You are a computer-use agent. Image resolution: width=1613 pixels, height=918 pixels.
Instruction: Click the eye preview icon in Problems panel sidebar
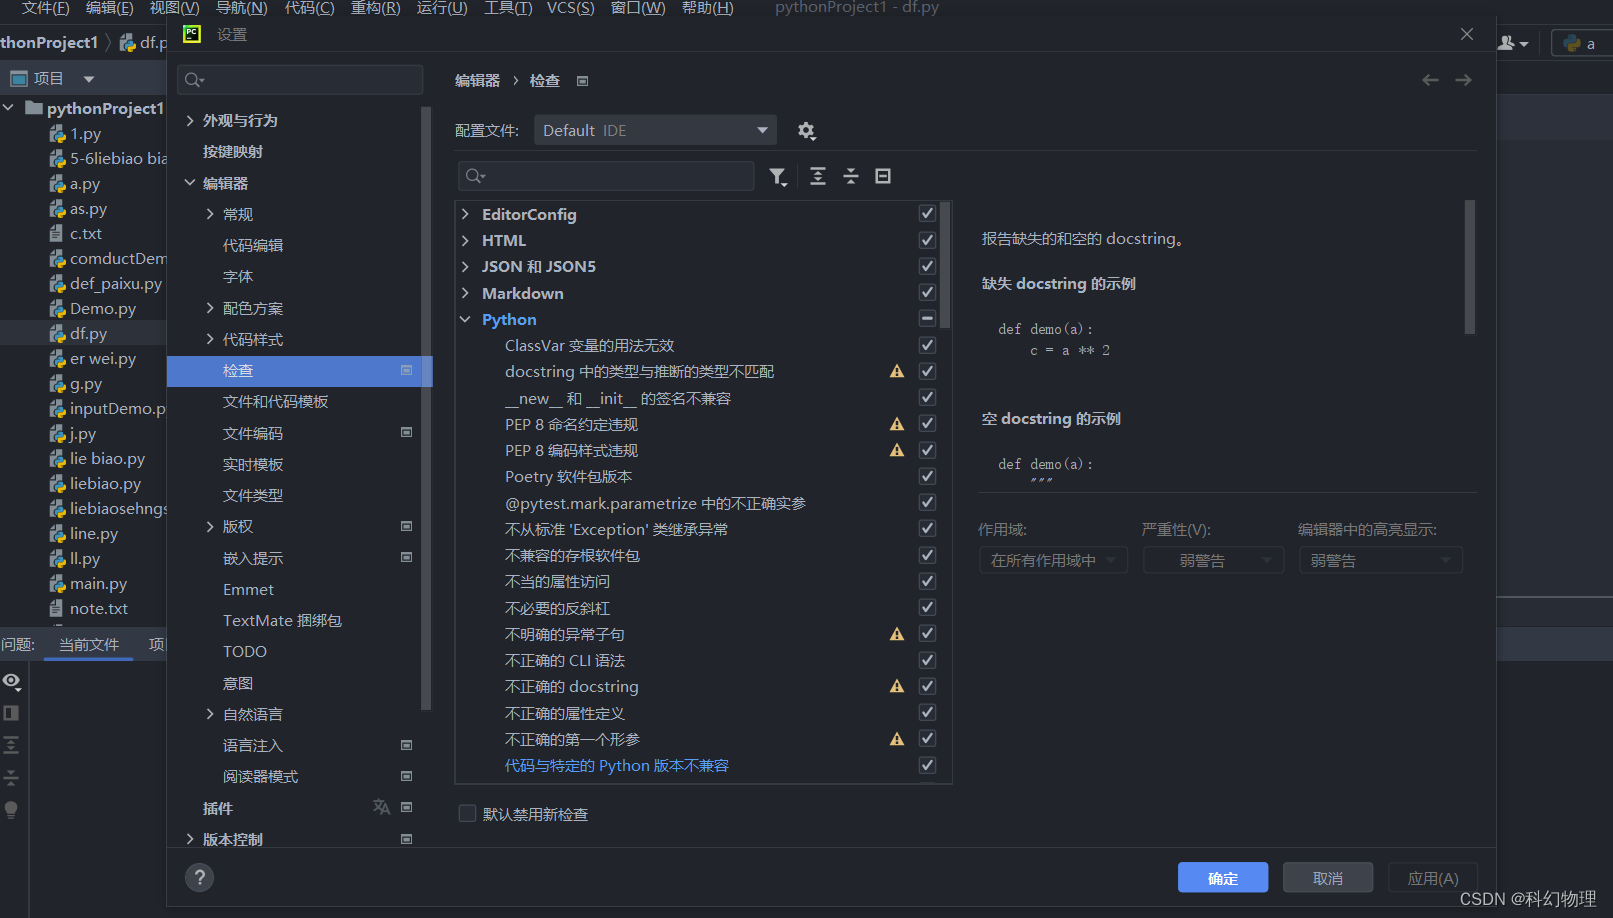[x=12, y=681]
